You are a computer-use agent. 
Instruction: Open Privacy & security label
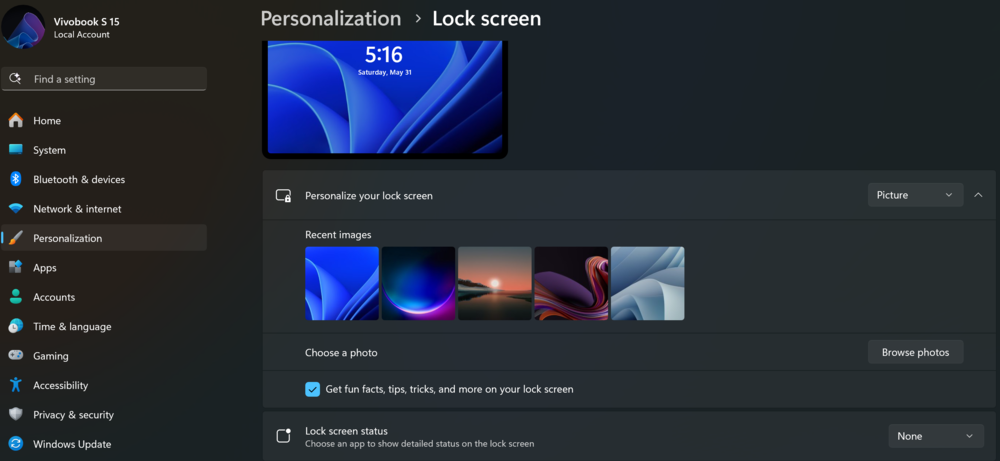click(x=73, y=414)
